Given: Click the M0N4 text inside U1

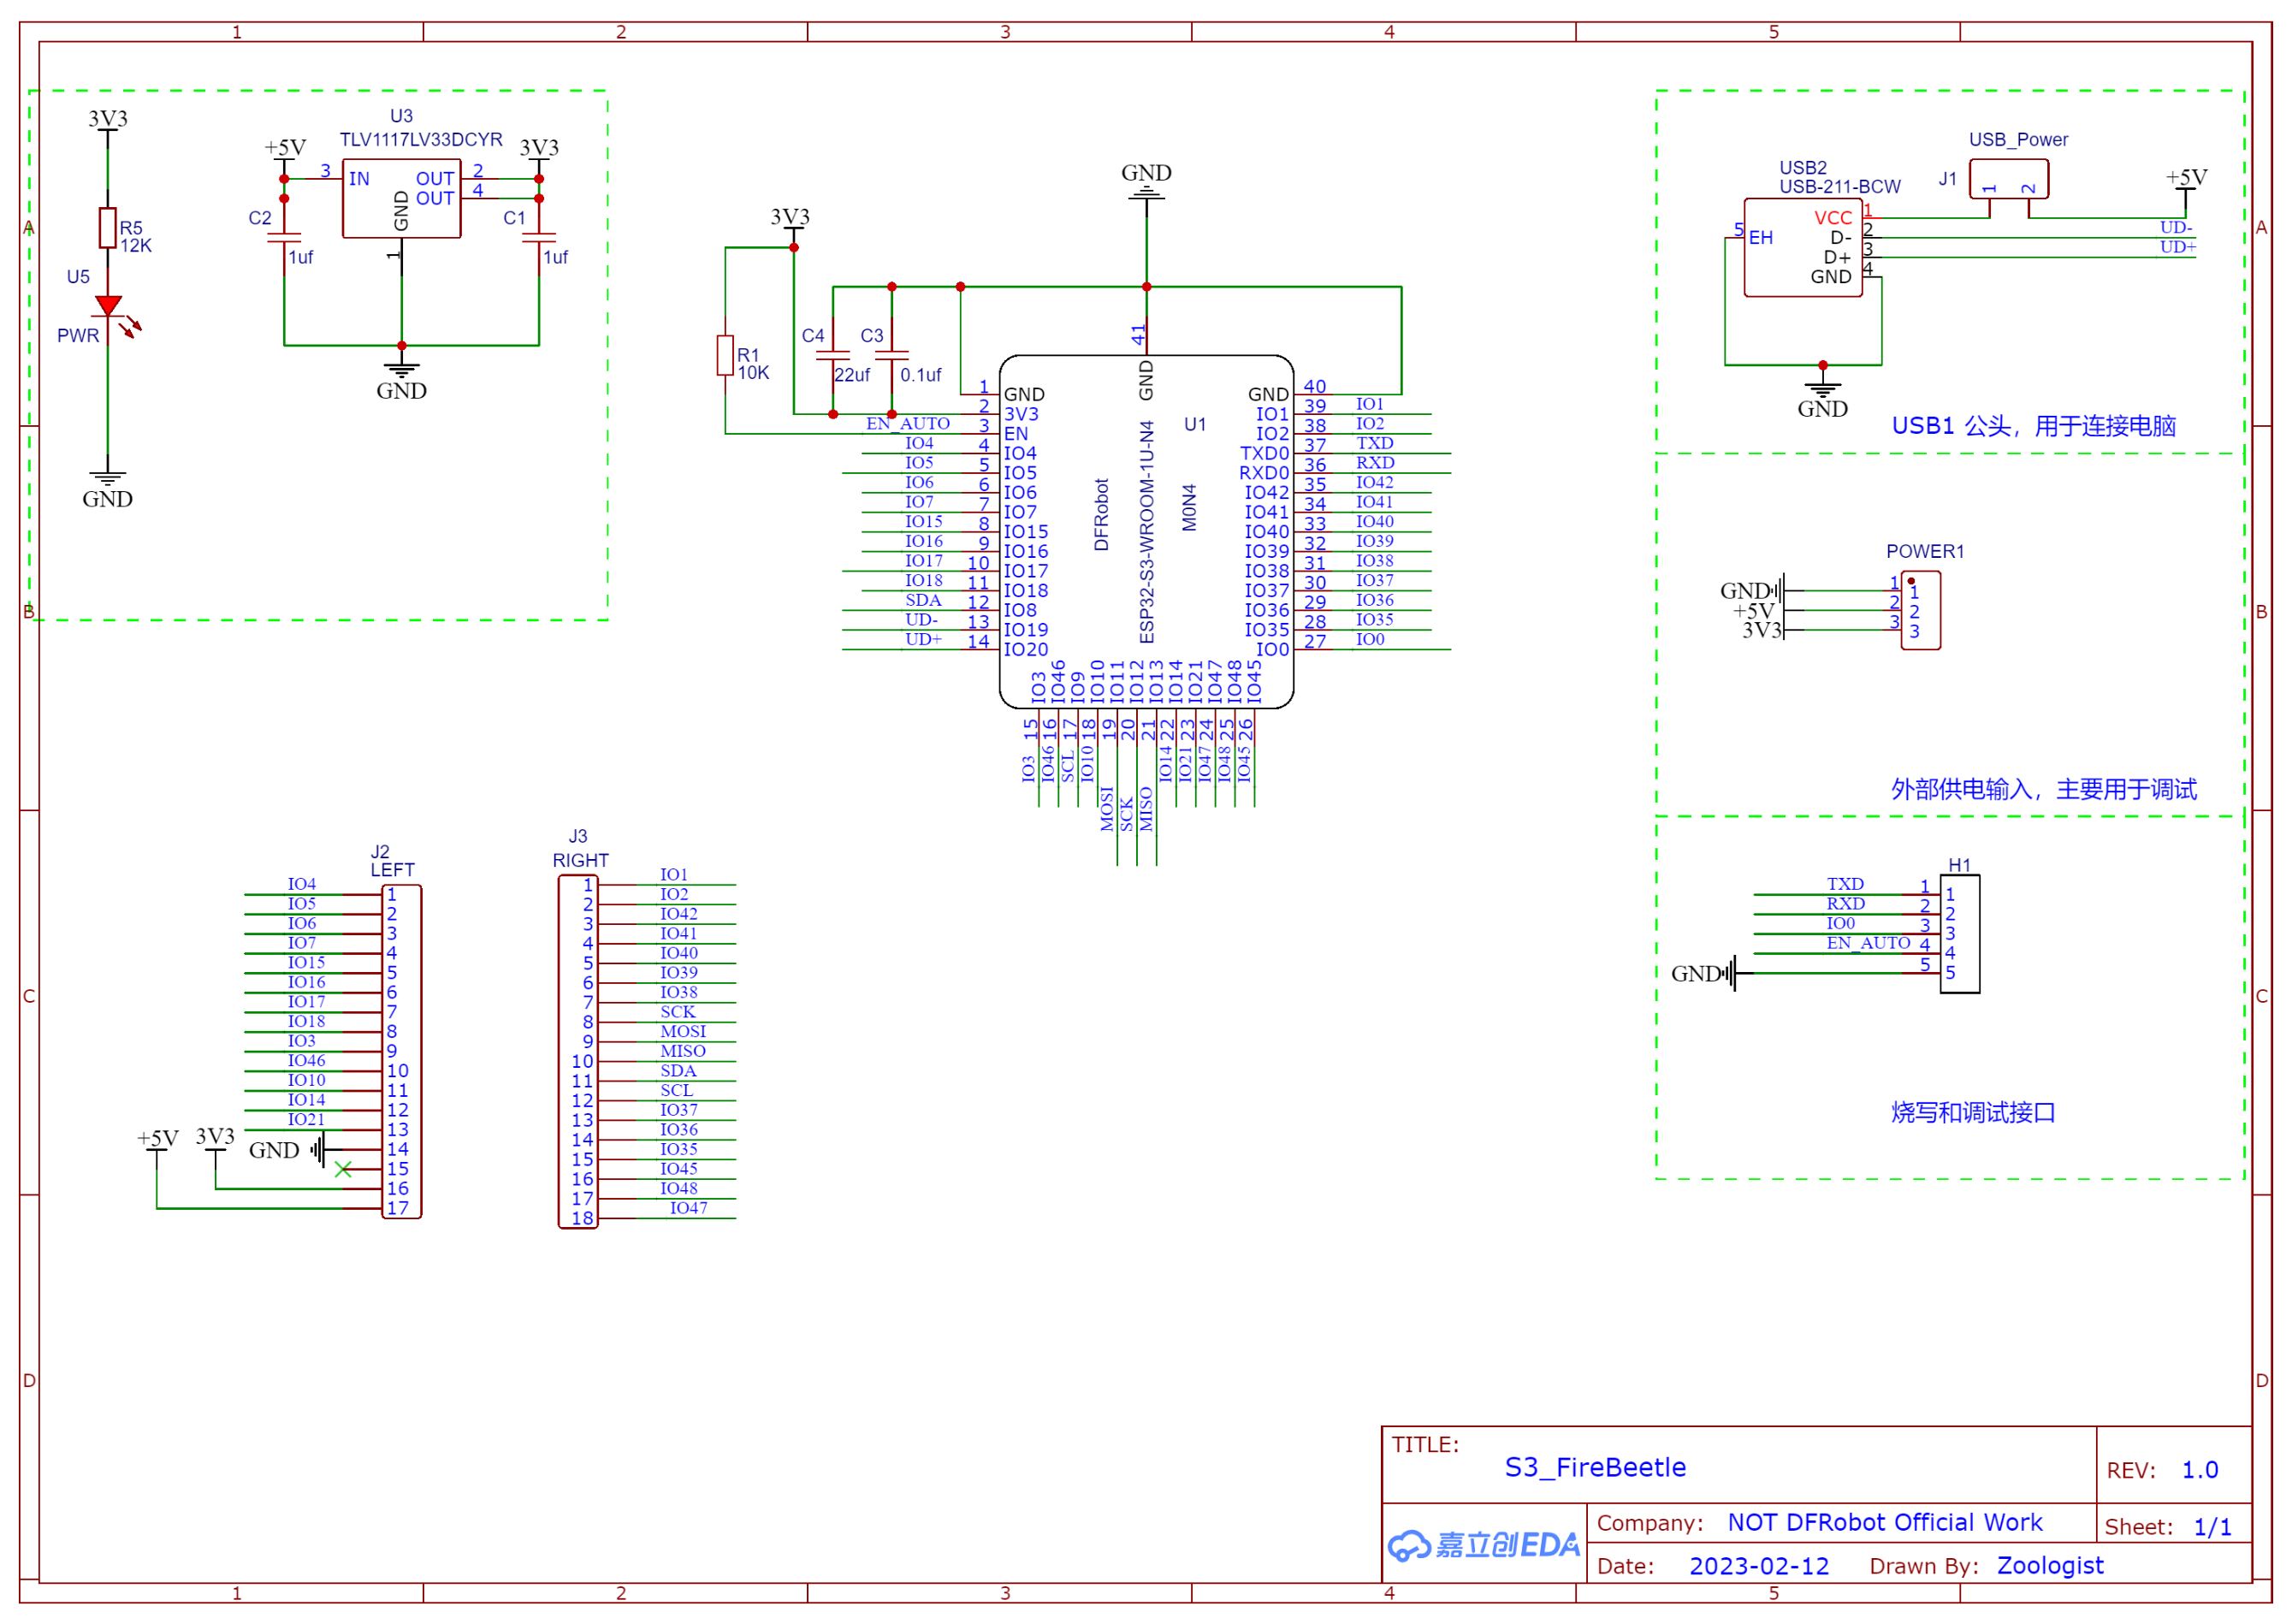Looking at the screenshot, I should coord(1188,508).
